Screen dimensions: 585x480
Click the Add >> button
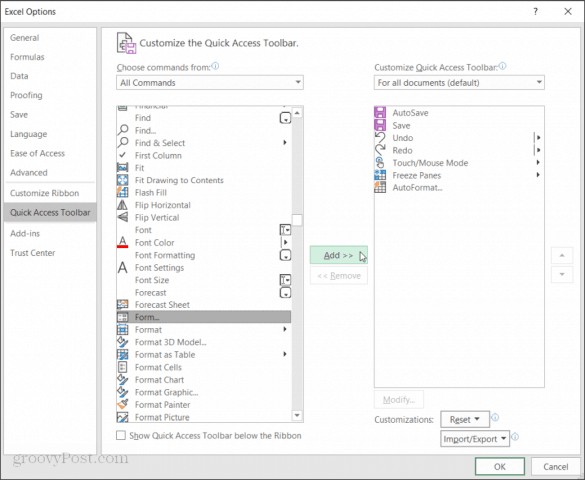pos(338,255)
